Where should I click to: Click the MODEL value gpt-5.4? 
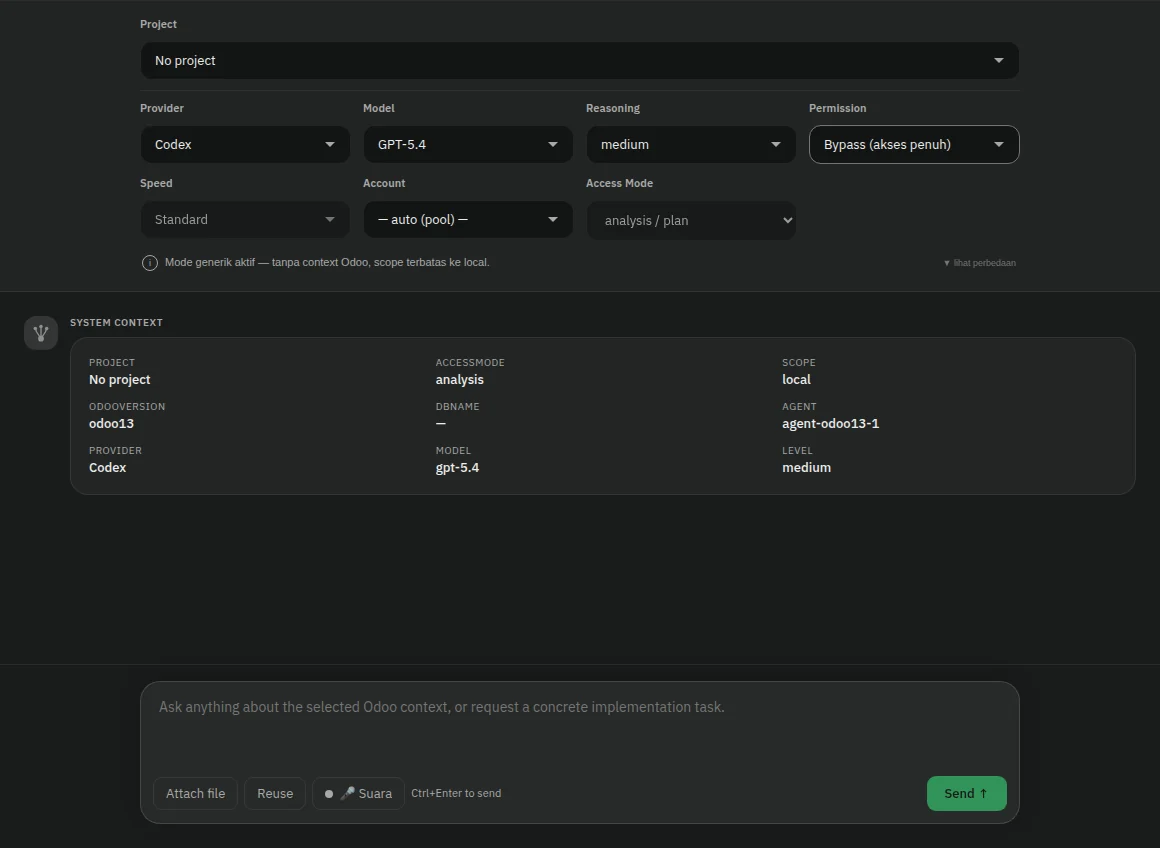coord(457,468)
